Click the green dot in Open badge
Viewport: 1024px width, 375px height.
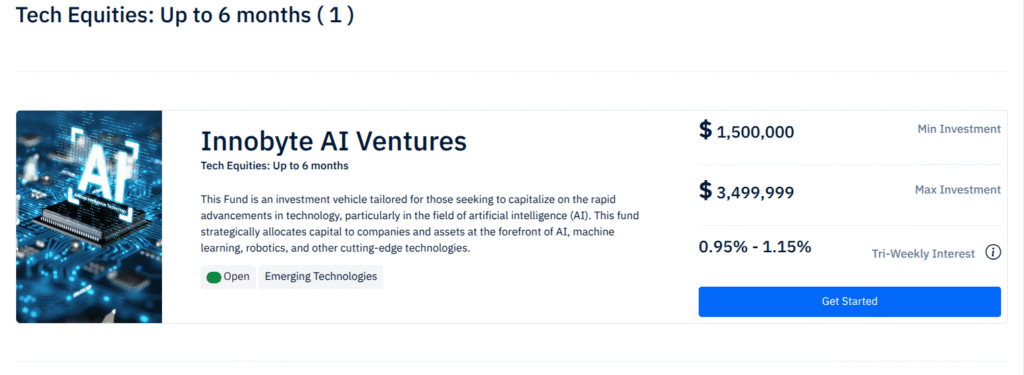click(214, 277)
